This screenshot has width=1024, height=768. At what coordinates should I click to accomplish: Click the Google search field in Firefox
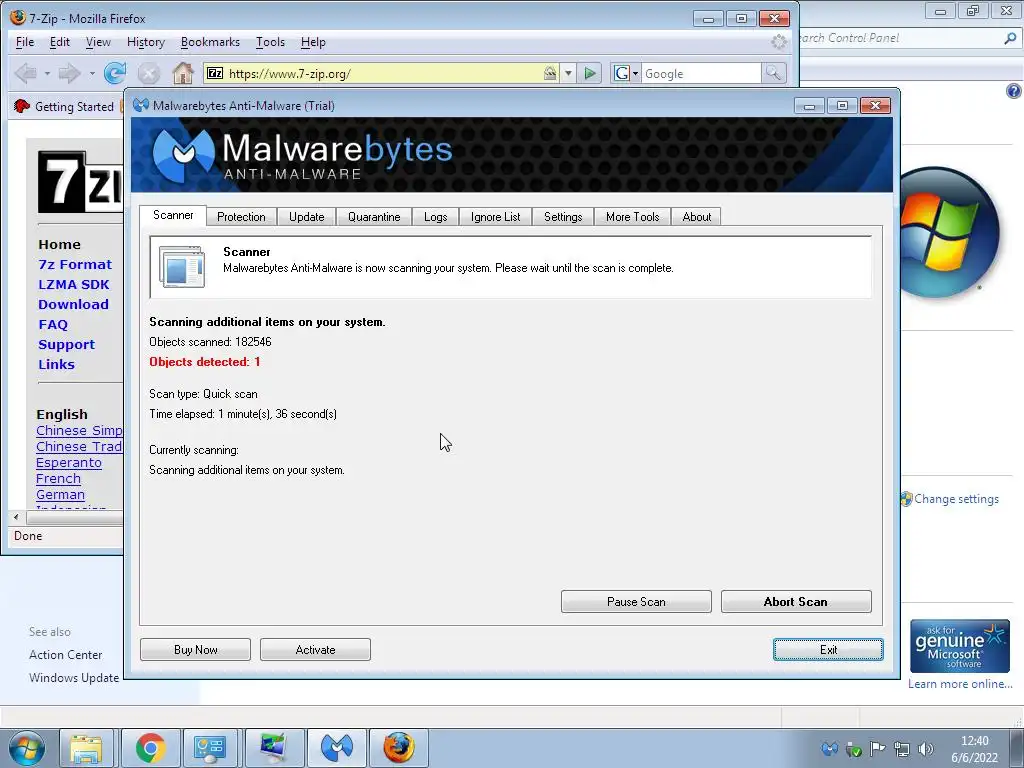pyautogui.click(x=701, y=74)
